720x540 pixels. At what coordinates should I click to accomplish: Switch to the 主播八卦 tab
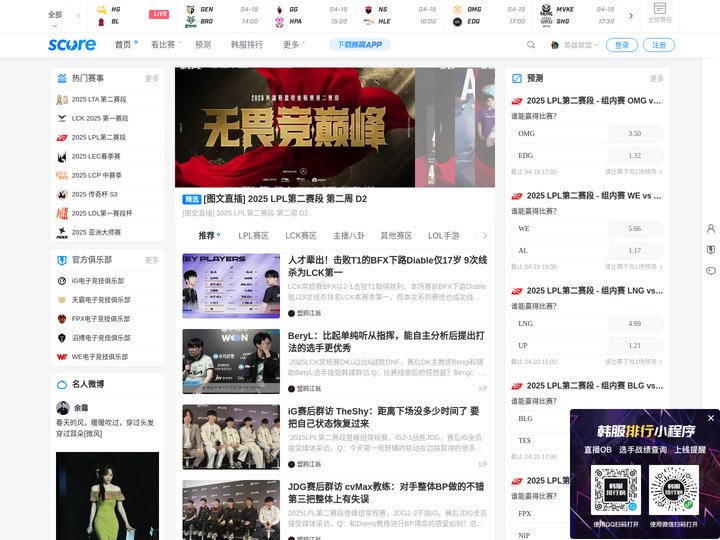pos(349,236)
